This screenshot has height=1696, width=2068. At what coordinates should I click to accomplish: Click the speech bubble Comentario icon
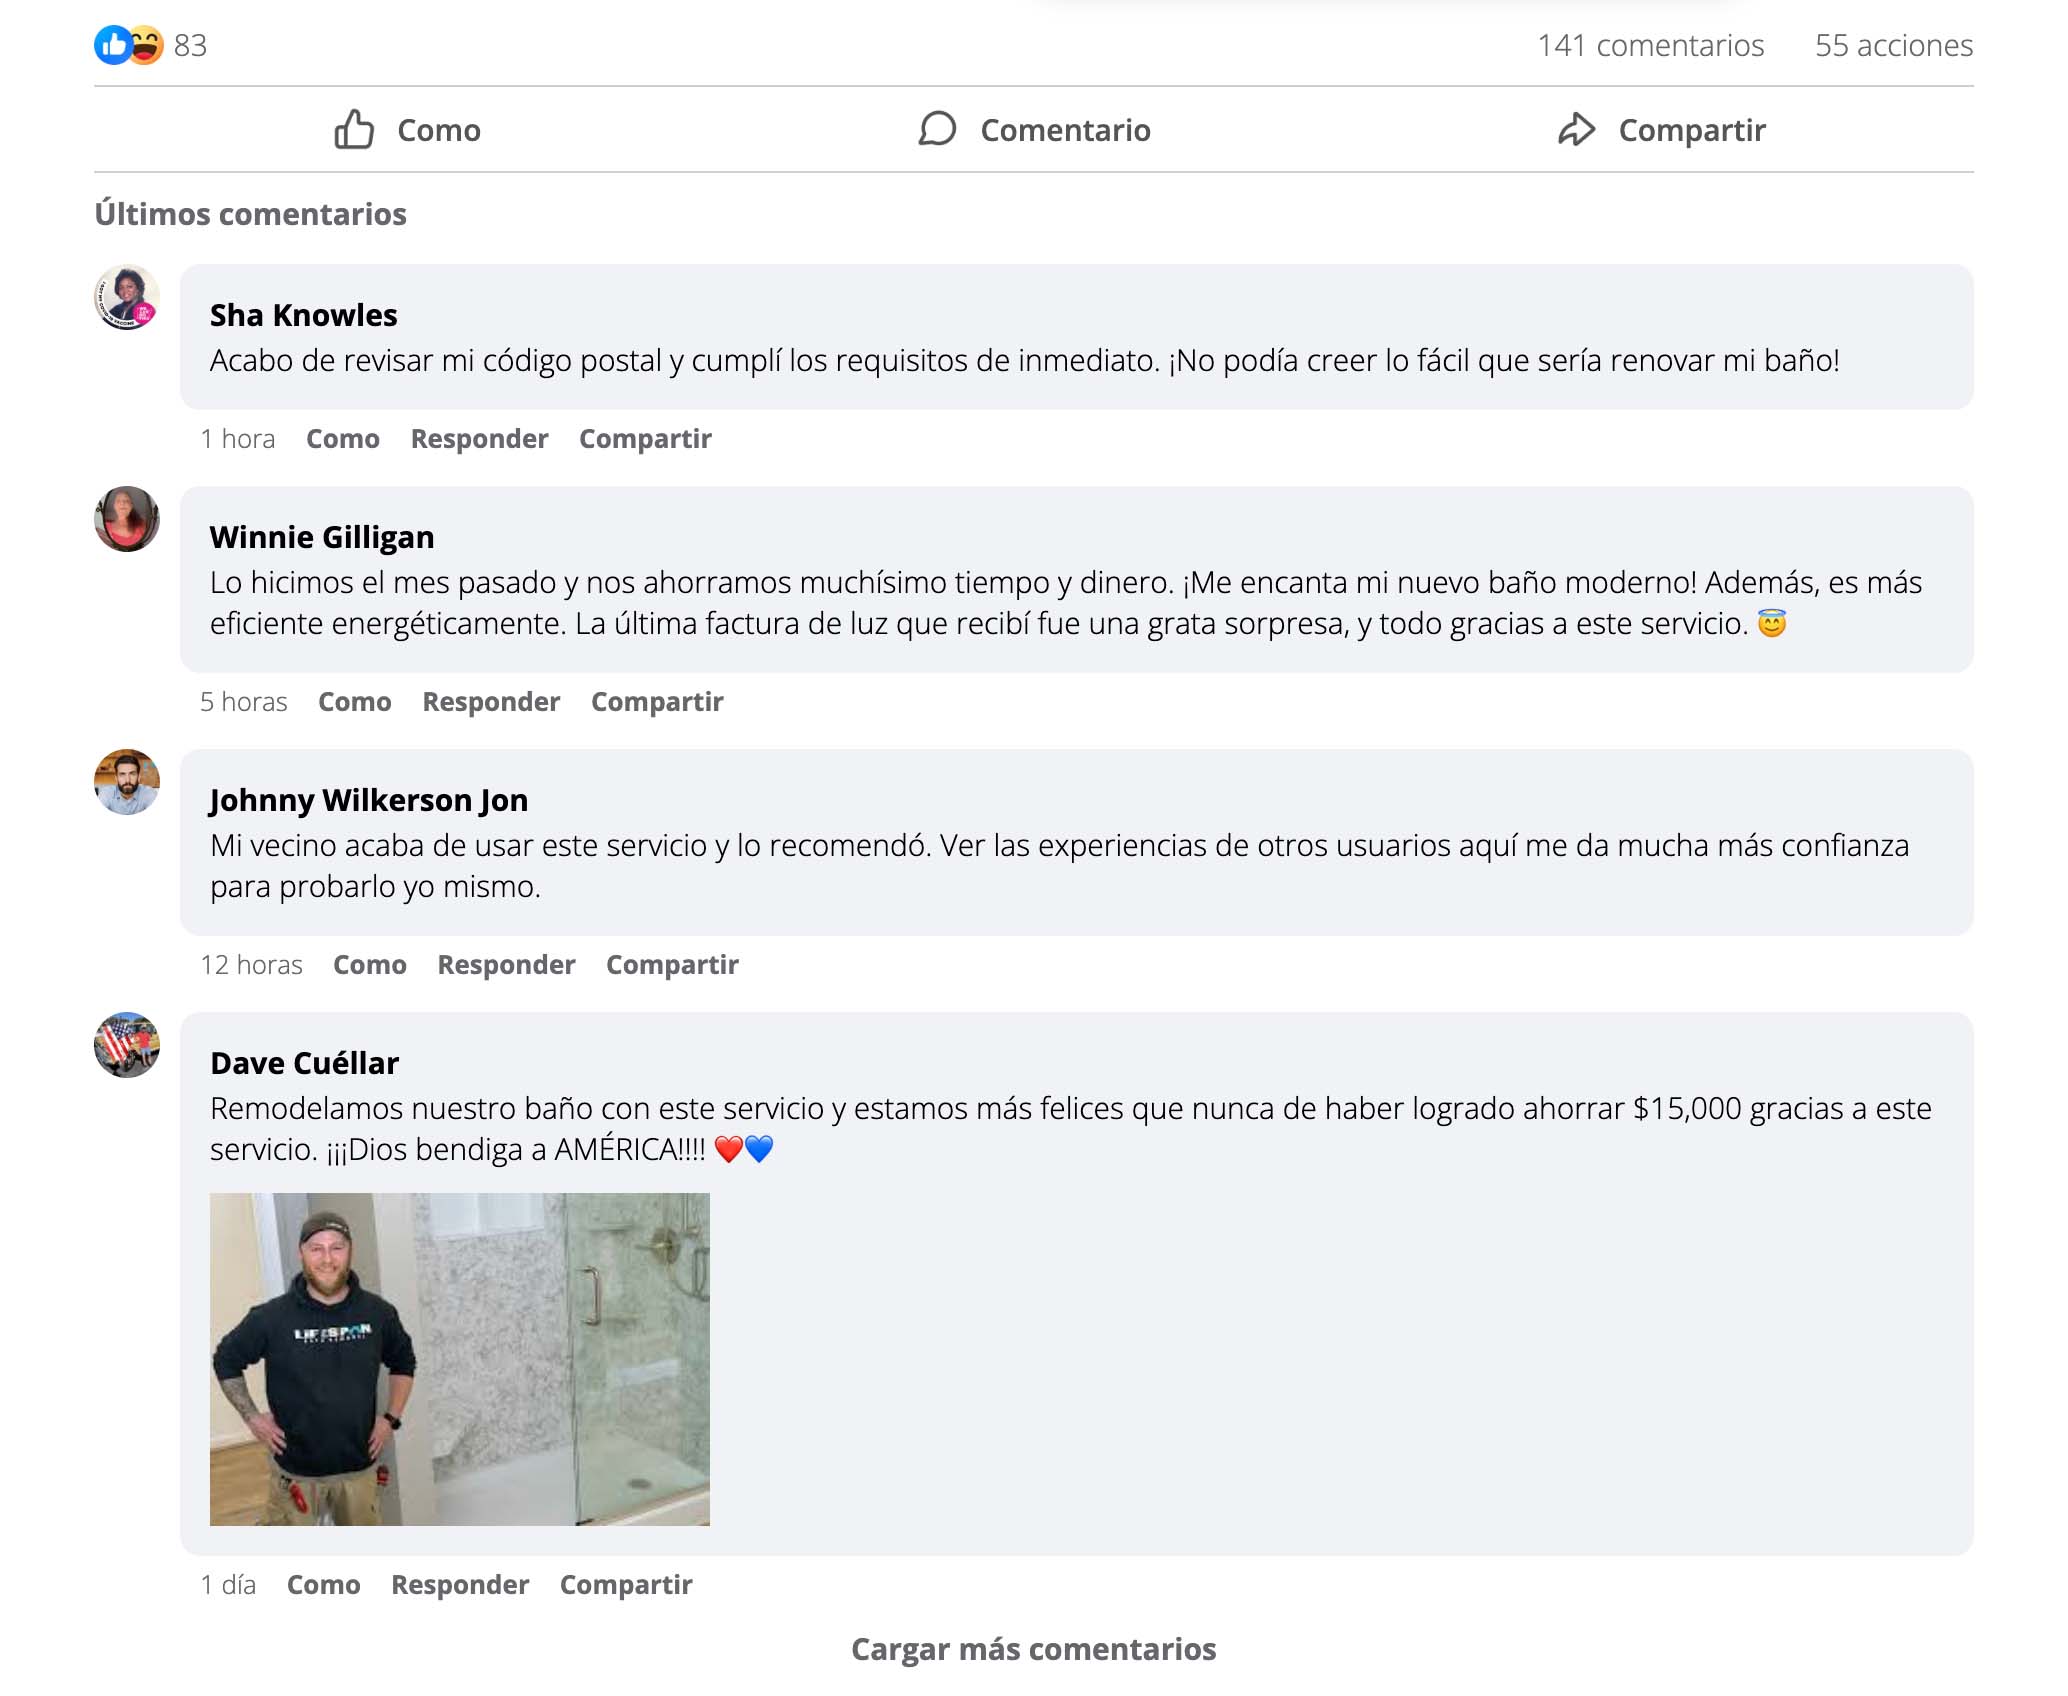click(937, 129)
